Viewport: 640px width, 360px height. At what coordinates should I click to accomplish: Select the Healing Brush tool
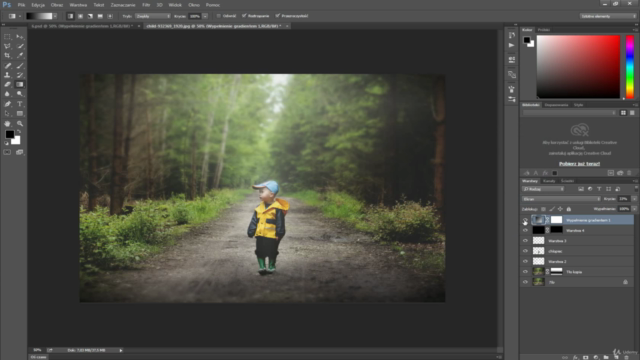[x=7, y=65]
